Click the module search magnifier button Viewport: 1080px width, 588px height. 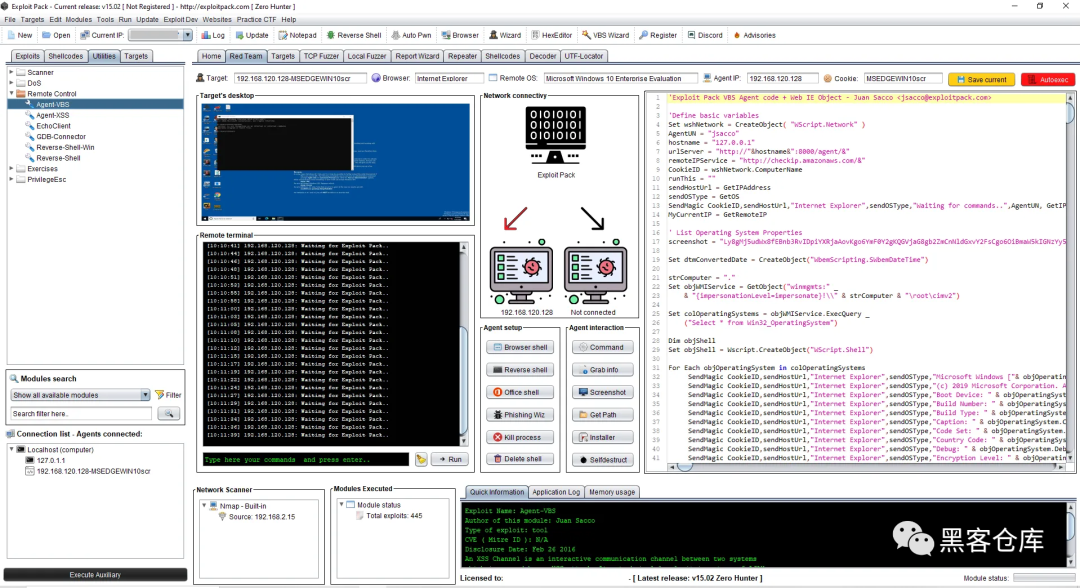pos(169,413)
